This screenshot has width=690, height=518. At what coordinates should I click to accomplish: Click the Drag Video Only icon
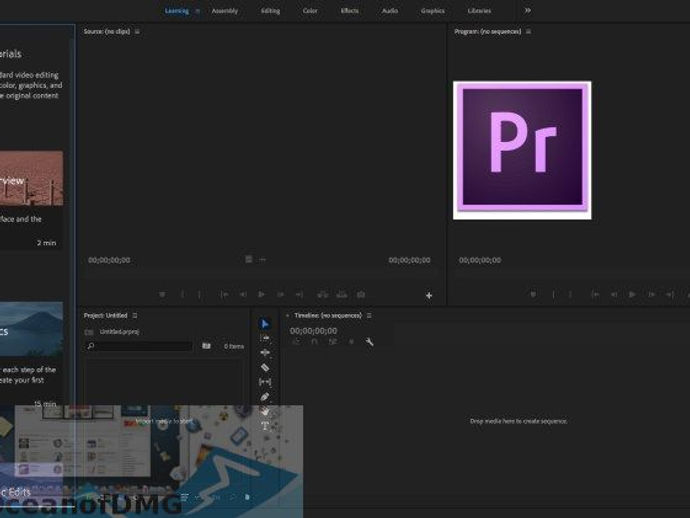pyautogui.click(x=249, y=259)
